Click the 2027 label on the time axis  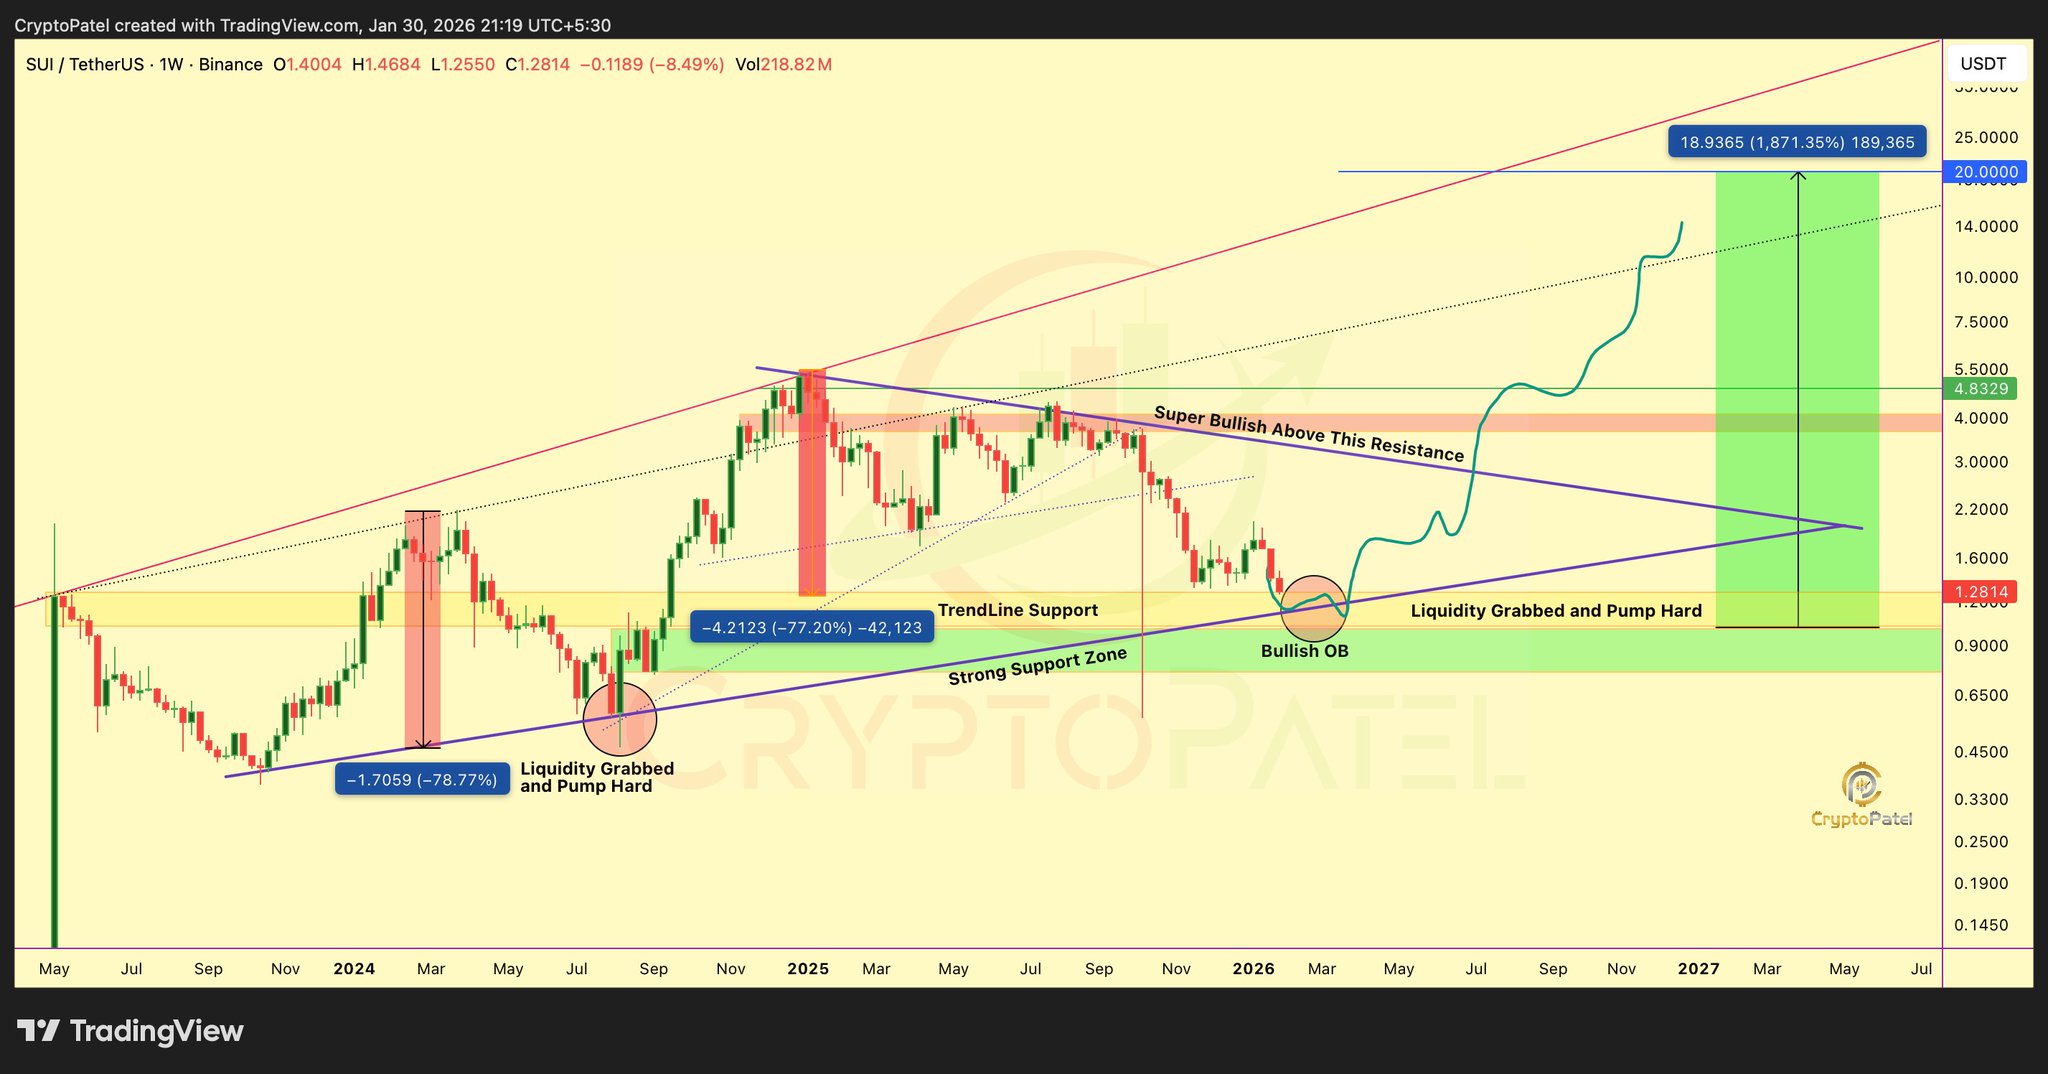pos(1699,968)
